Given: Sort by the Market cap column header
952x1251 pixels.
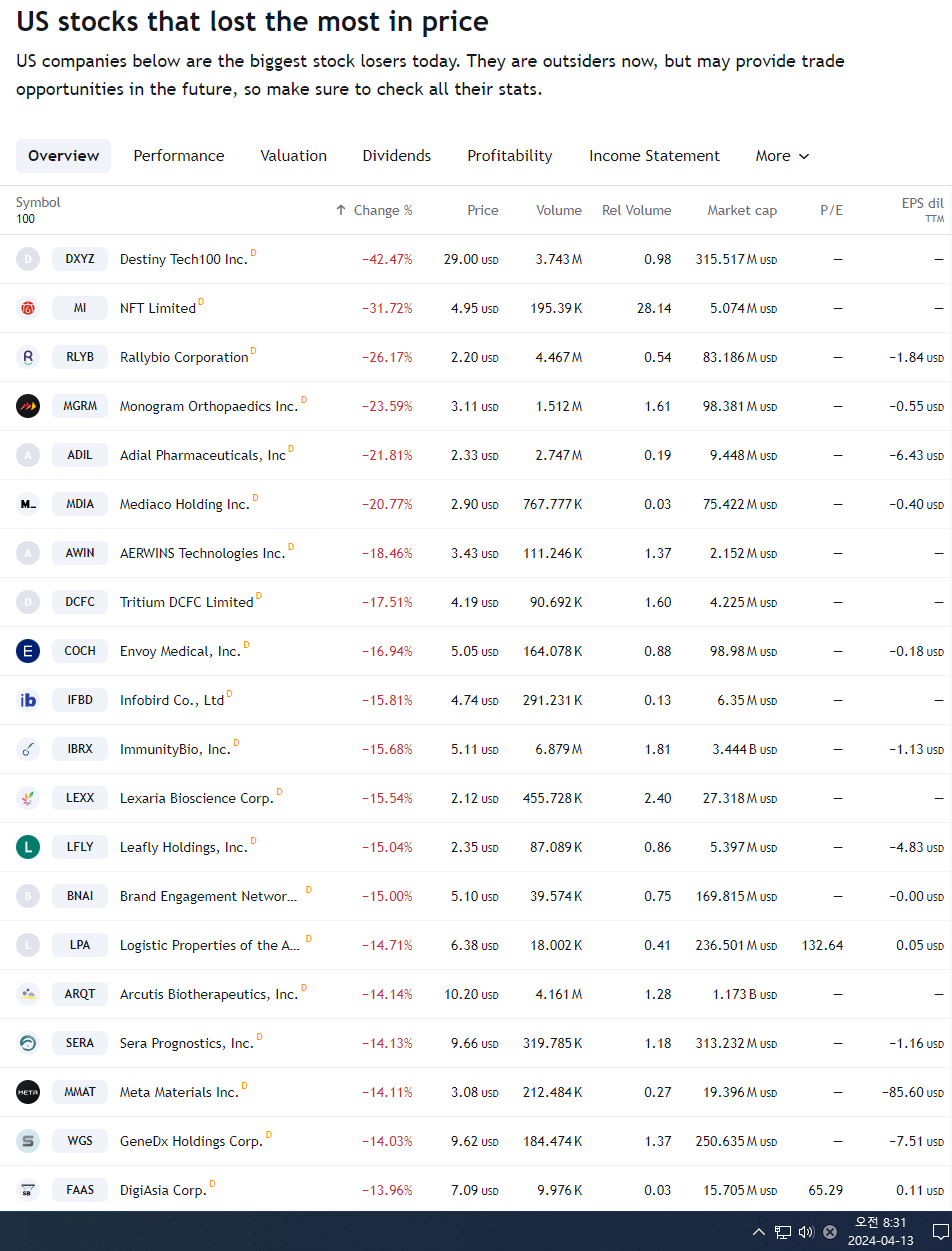Looking at the screenshot, I should click(x=742, y=210).
